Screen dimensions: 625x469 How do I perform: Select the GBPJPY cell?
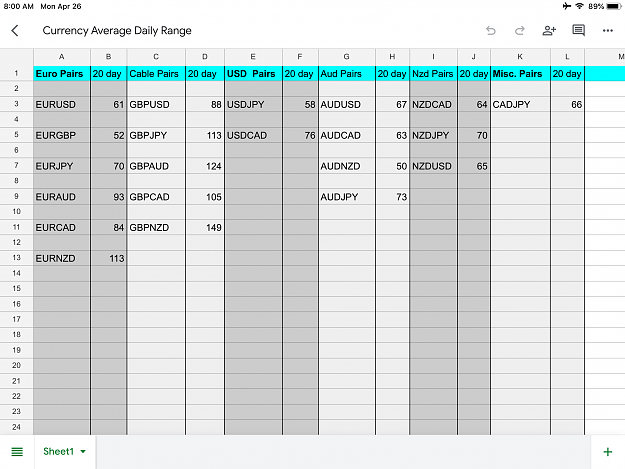(156, 135)
